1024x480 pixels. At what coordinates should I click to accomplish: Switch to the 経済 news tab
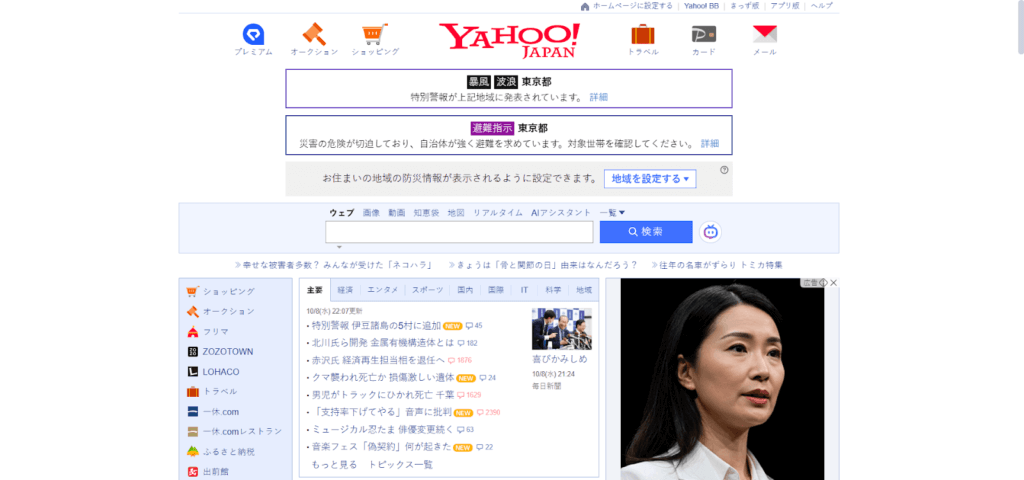pos(345,290)
